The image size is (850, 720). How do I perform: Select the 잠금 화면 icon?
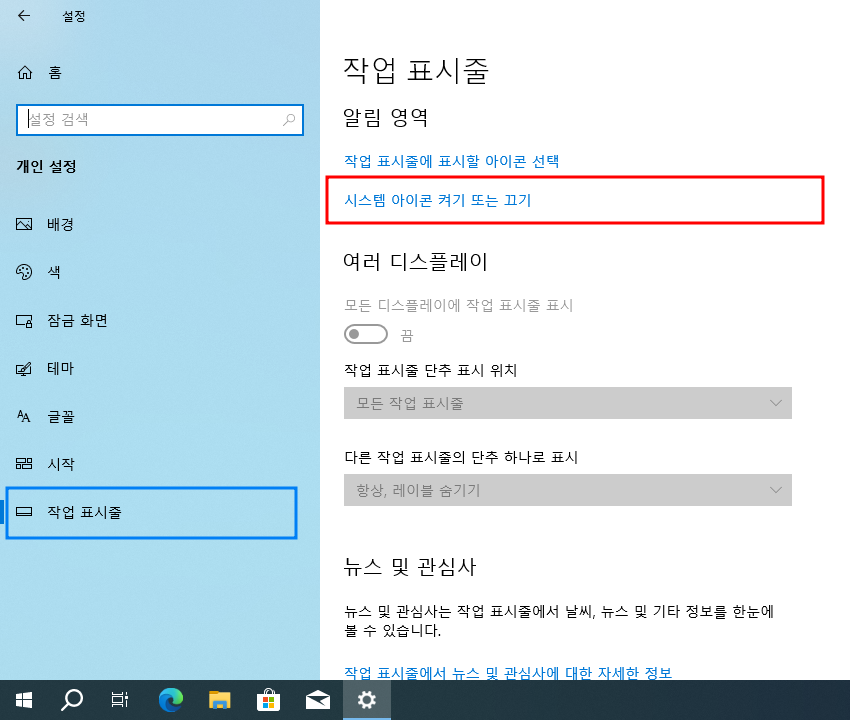click(24, 320)
